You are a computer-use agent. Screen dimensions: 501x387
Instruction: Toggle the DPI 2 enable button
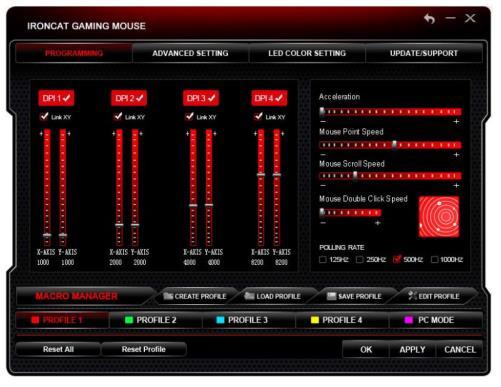click(x=129, y=98)
